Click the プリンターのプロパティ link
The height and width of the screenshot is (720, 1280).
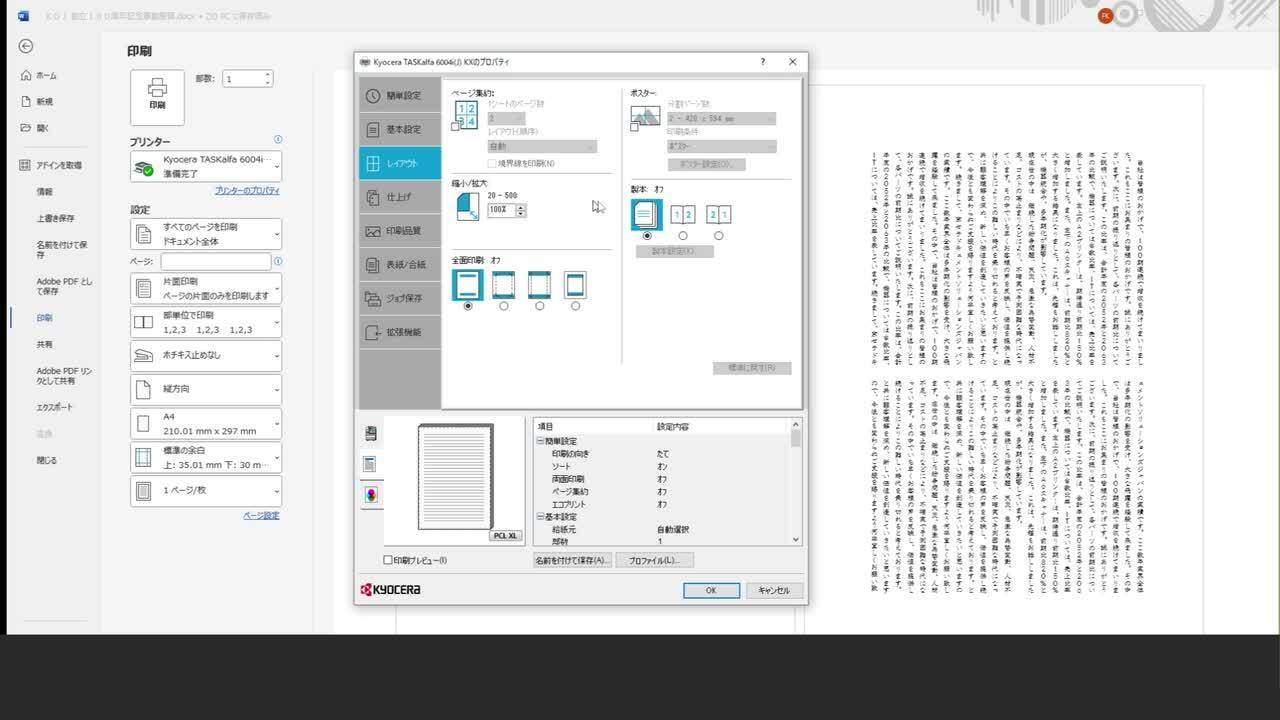[x=248, y=190]
